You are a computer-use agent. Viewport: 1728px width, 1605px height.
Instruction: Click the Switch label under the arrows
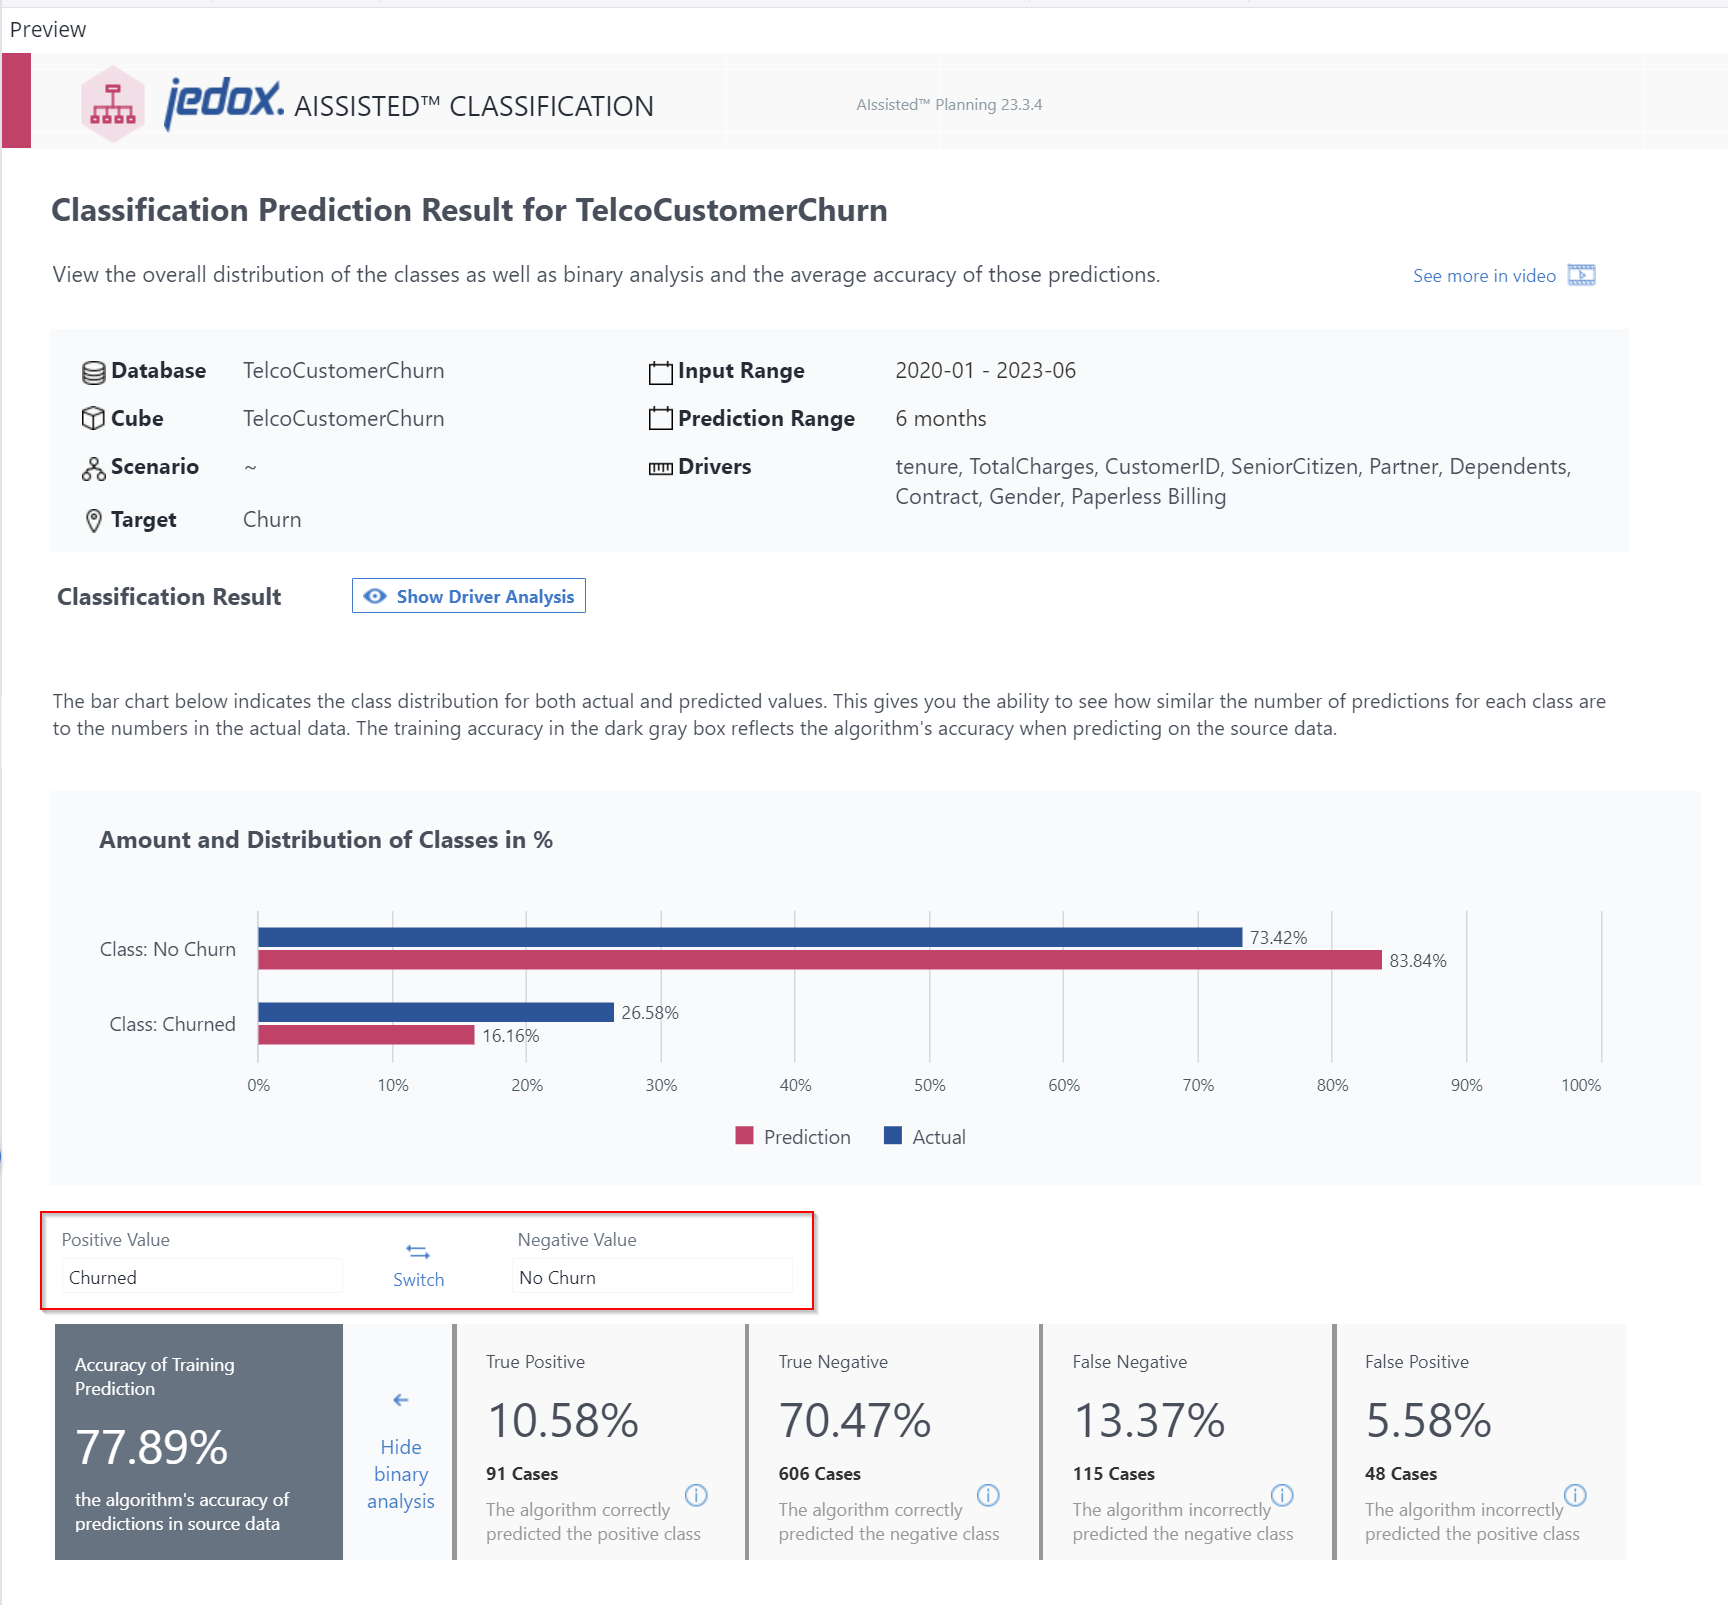418,1280
